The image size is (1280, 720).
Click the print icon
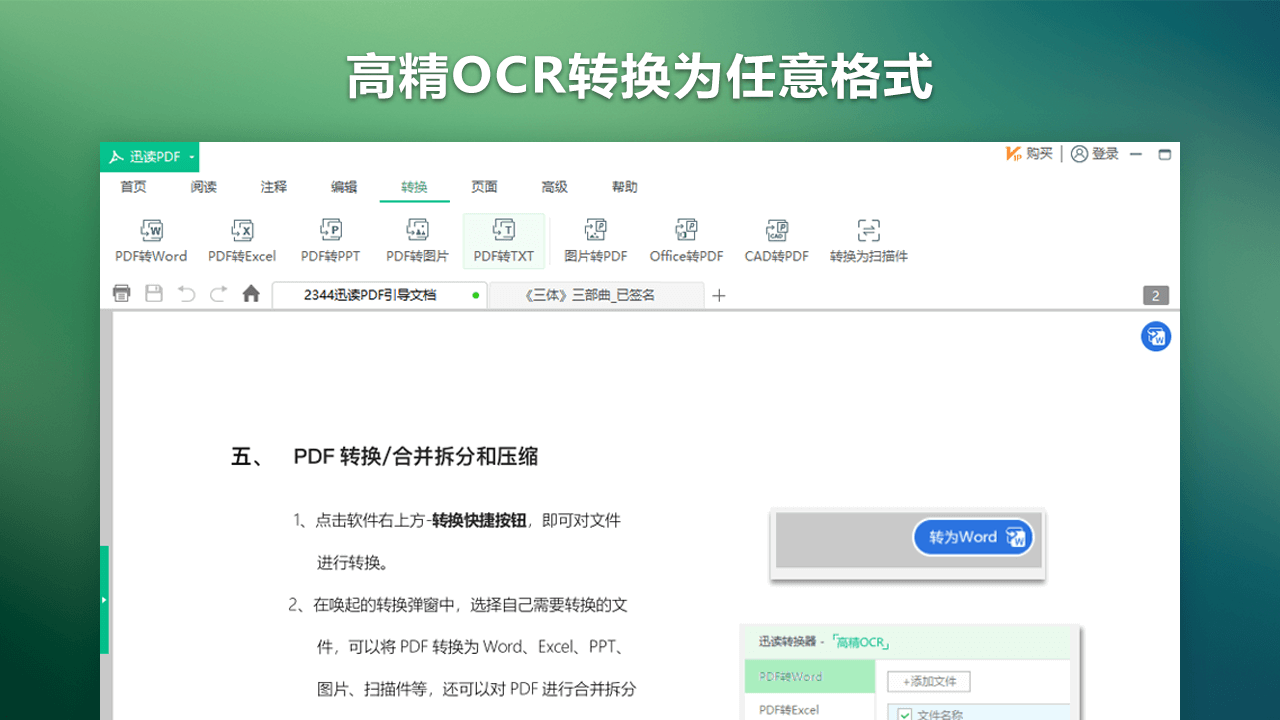[121, 294]
